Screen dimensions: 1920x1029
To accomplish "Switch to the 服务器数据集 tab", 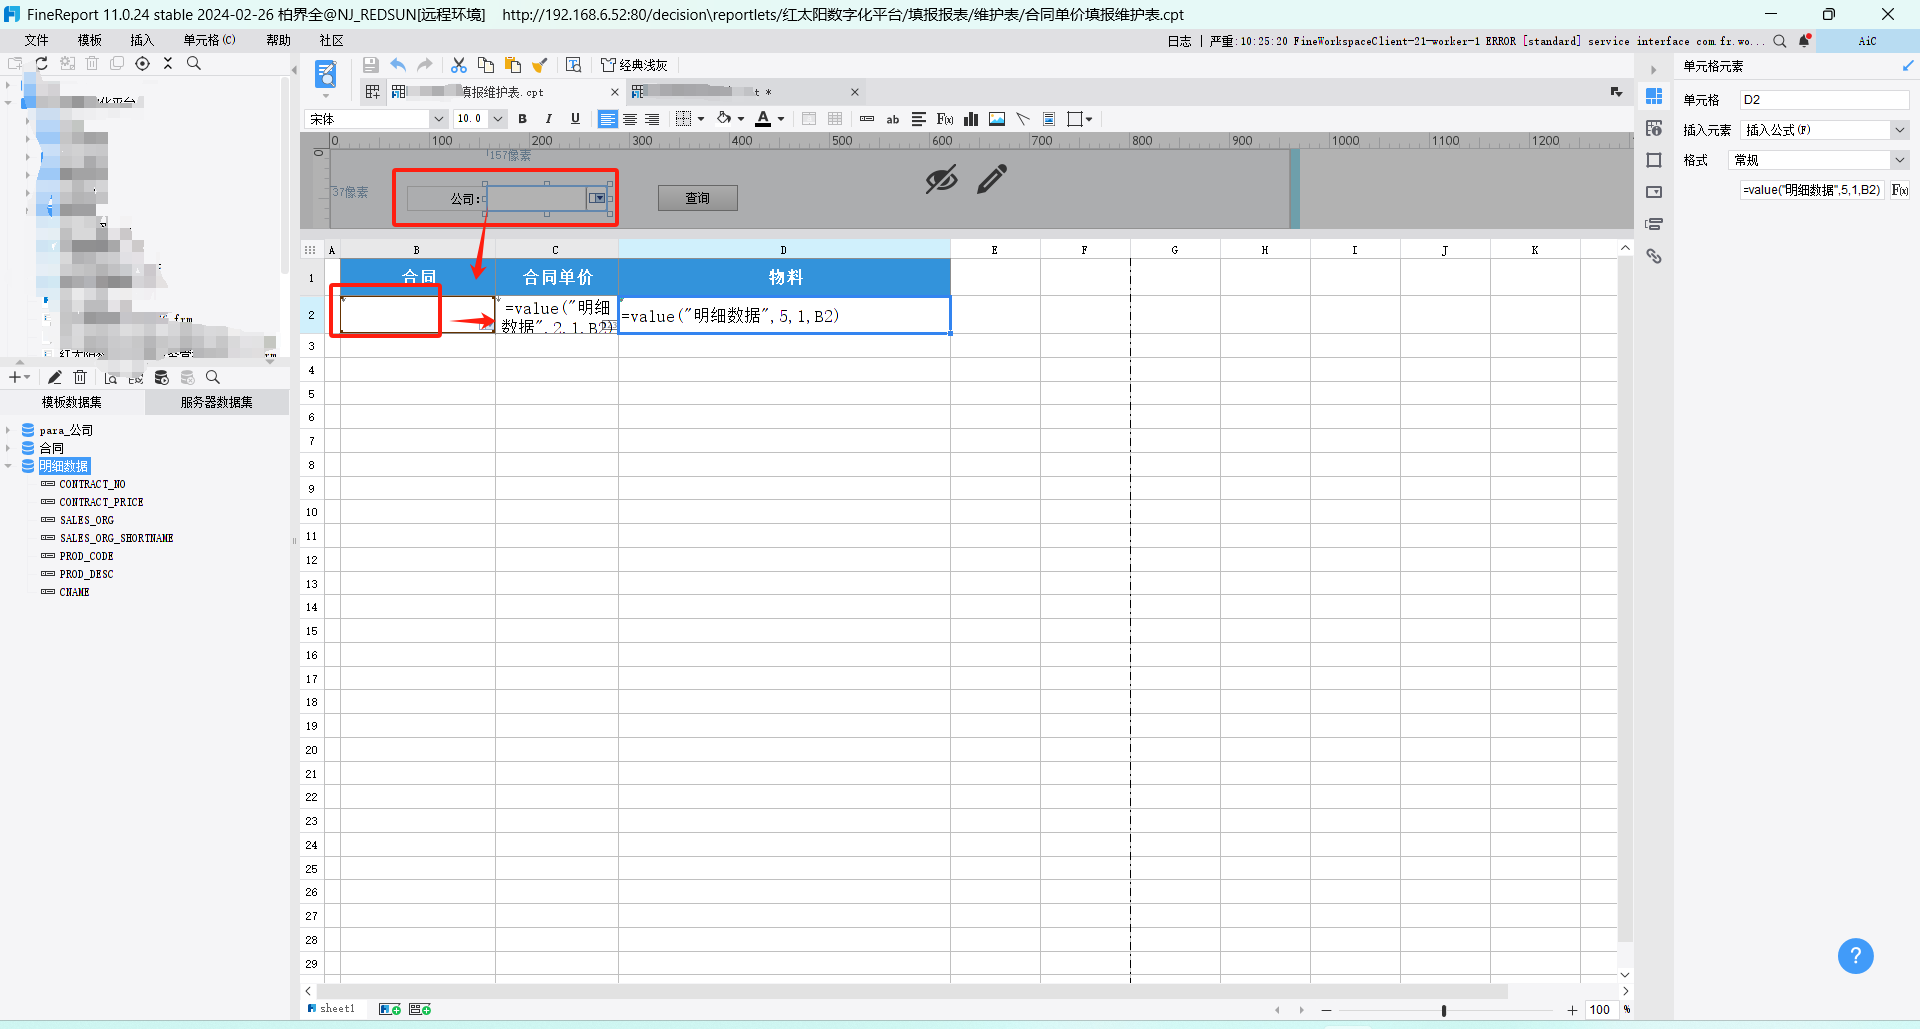I will [x=216, y=402].
